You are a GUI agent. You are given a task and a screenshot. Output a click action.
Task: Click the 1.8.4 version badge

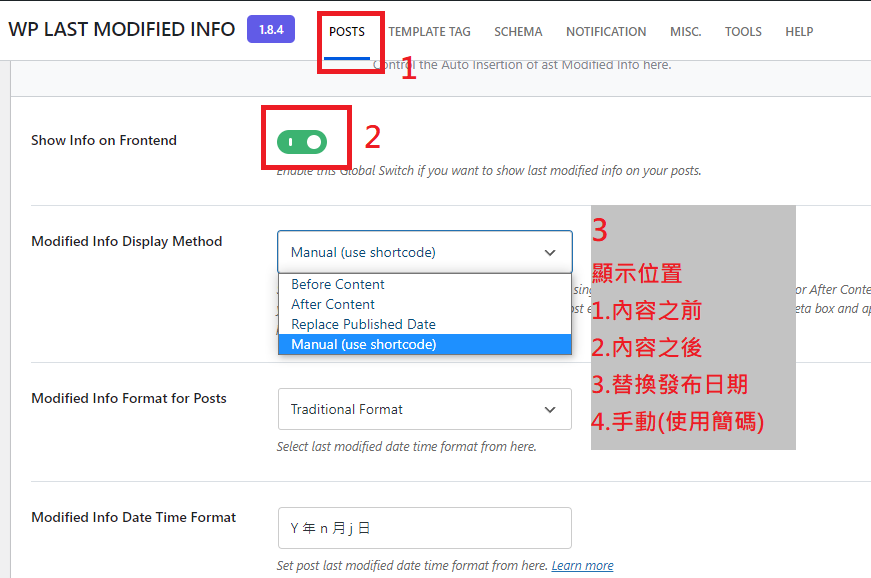click(271, 29)
